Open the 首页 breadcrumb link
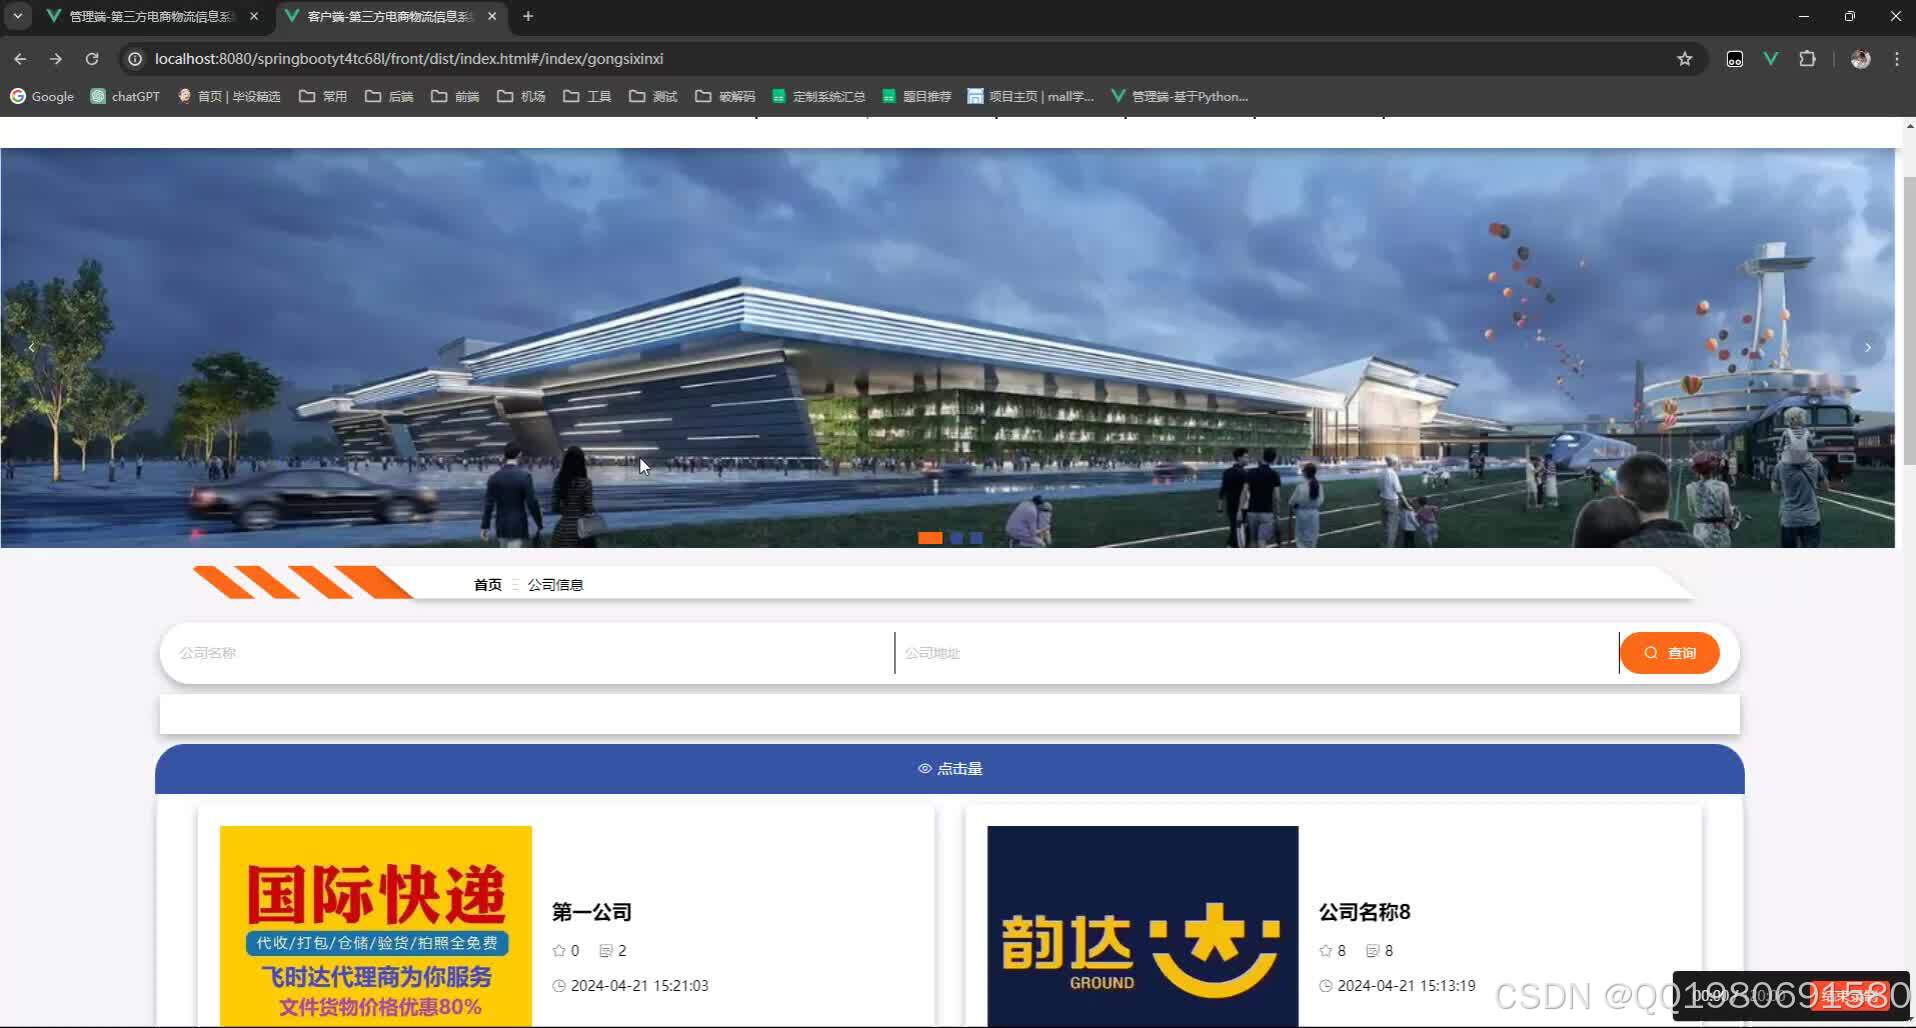The height and width of the screenshot is (1028, 1916). pos(487,583)
